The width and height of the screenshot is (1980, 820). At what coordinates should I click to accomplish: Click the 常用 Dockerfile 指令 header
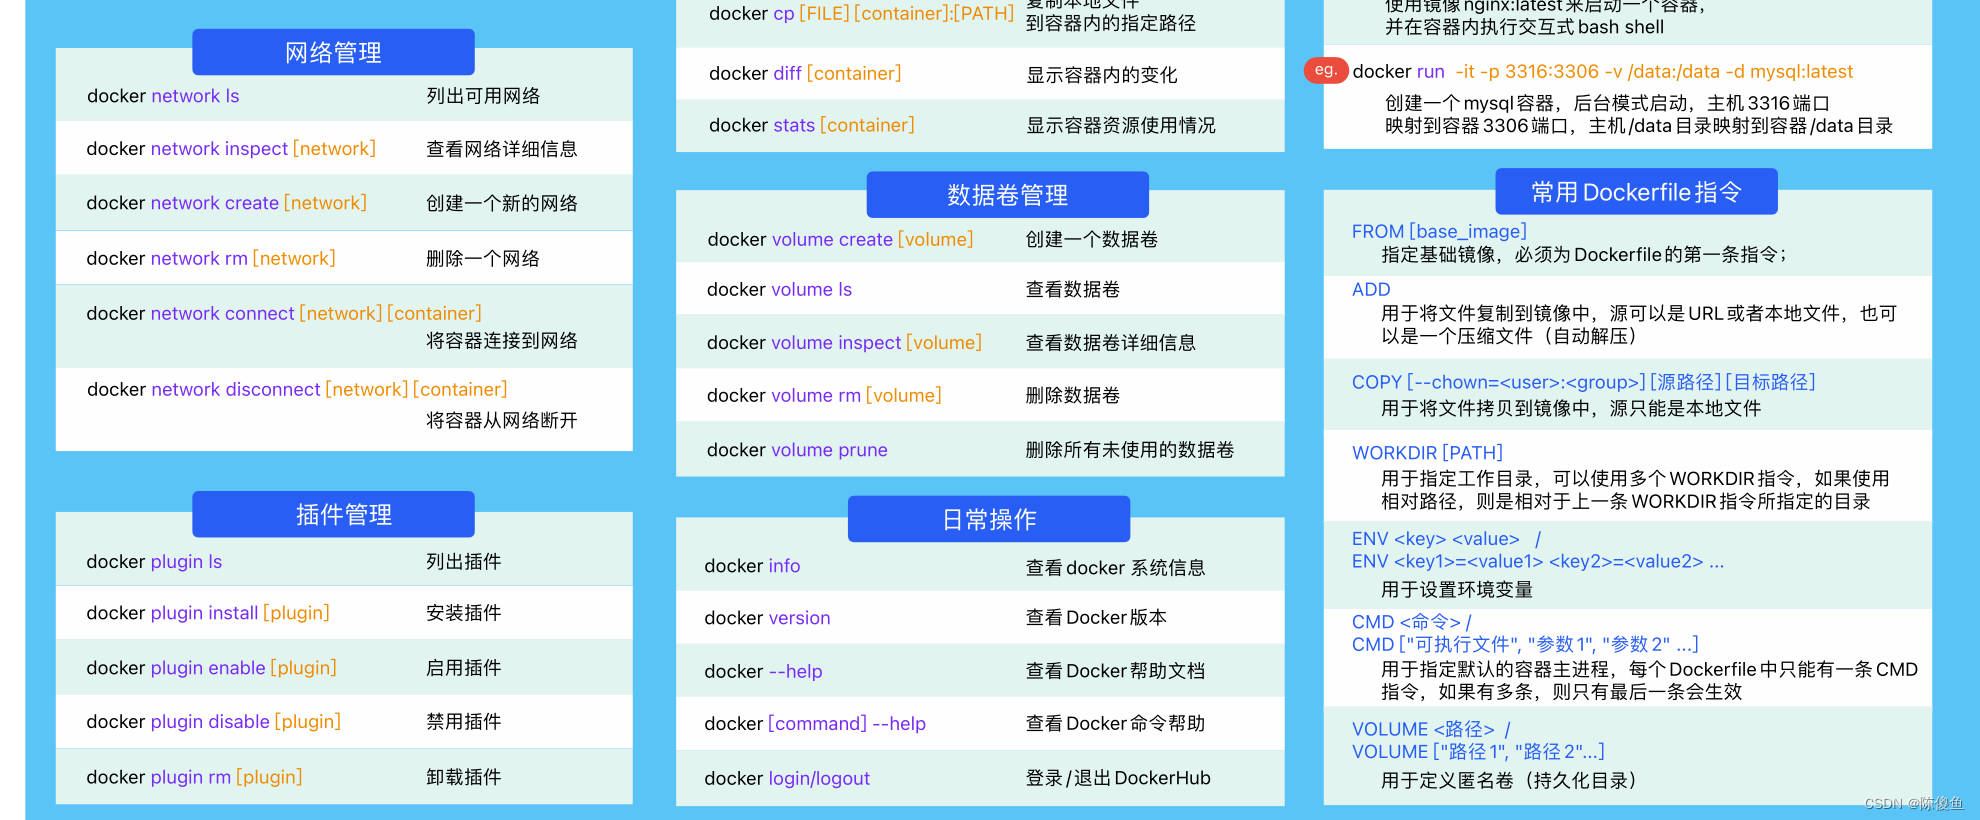click(x=1636, y=191)
